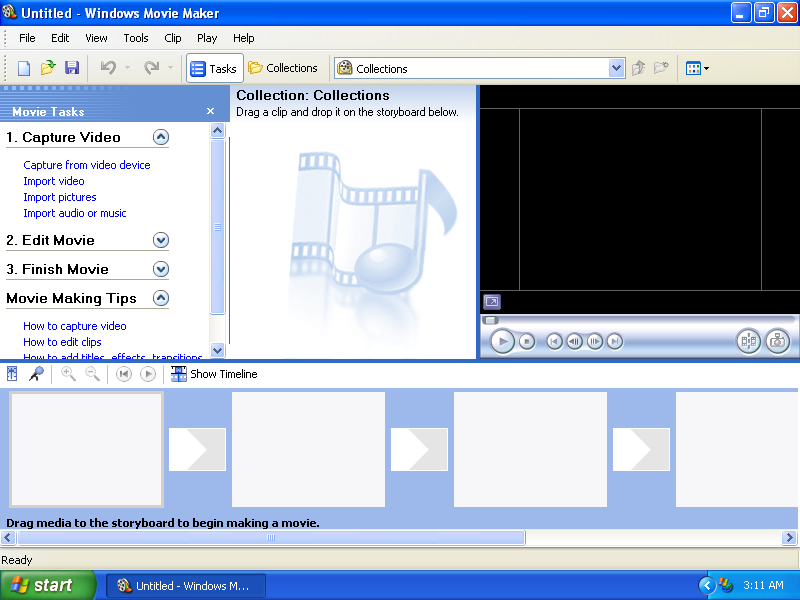Undo the last action
800x600 pixels.
pos(108,68)
